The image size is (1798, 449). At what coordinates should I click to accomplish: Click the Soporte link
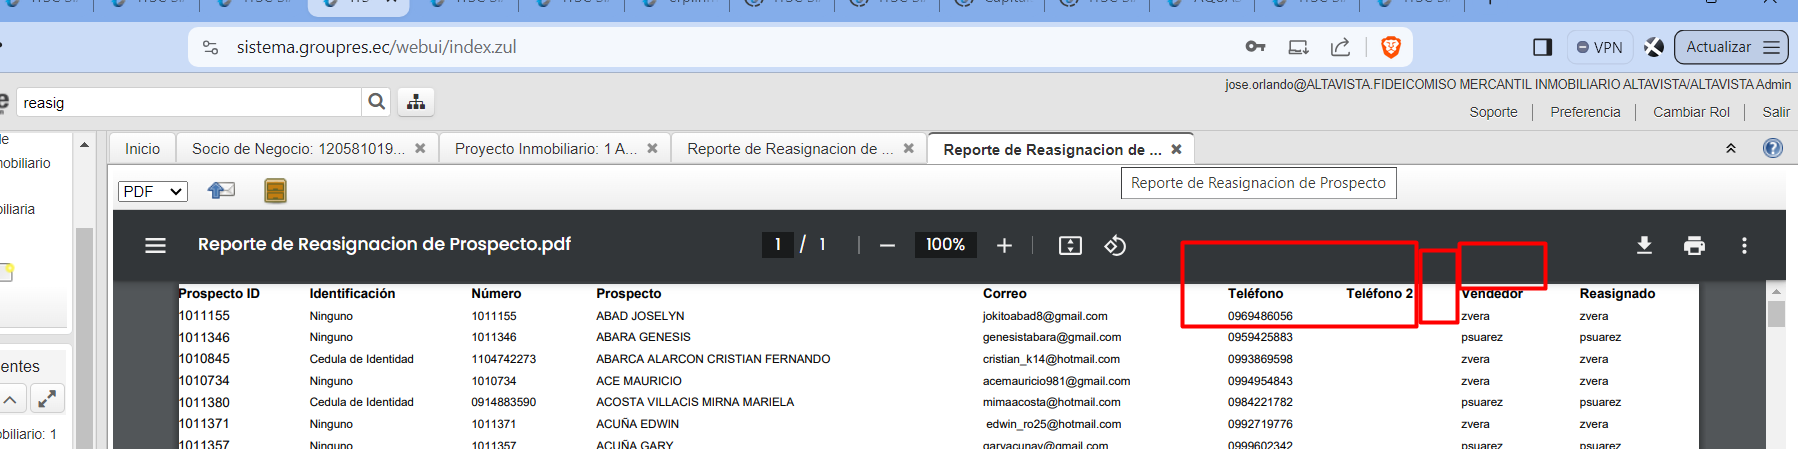pos(1493,112)
